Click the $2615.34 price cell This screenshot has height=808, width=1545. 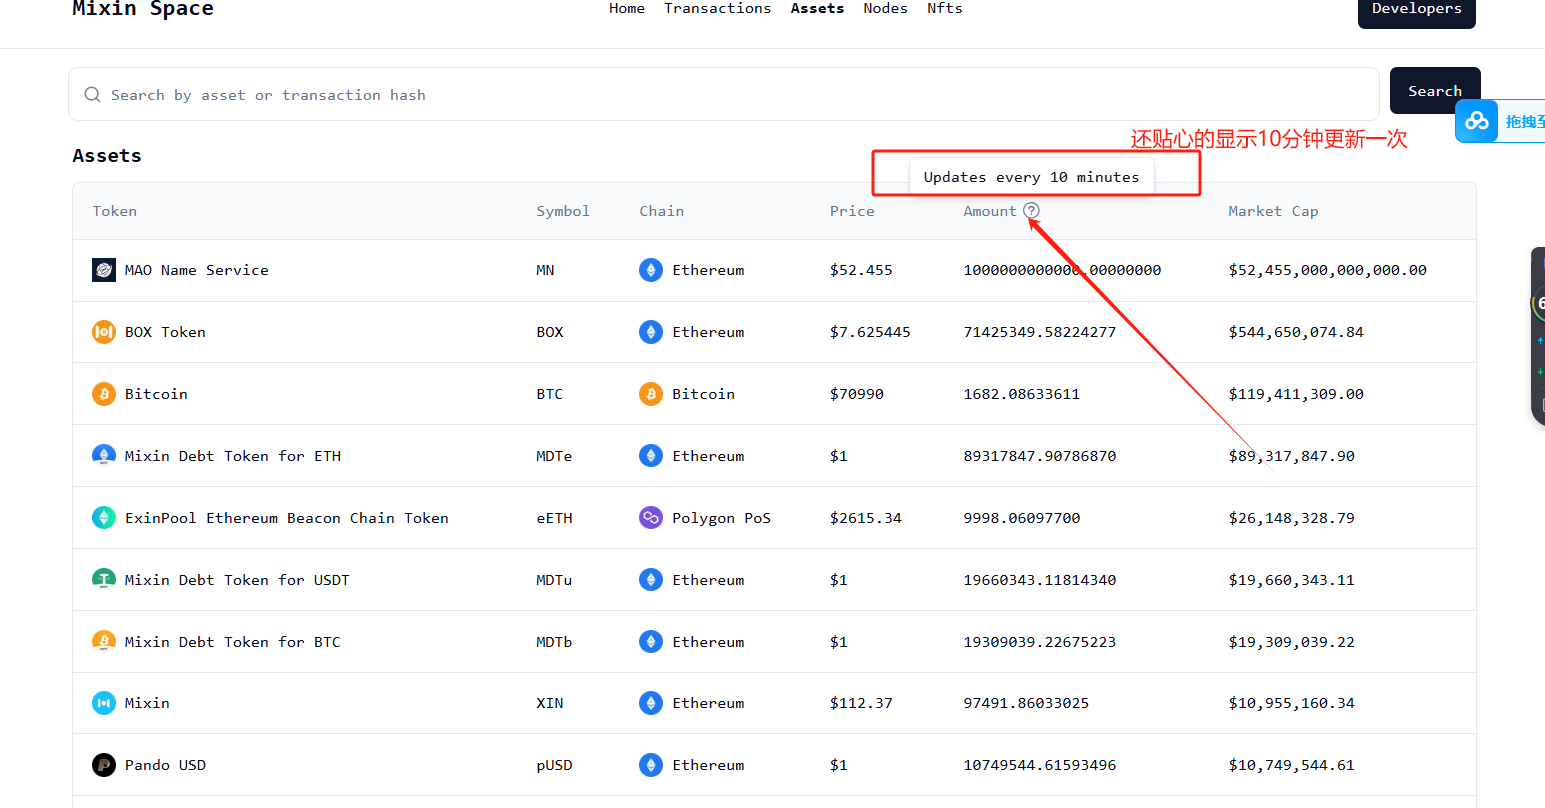click(x=866, y=518)
